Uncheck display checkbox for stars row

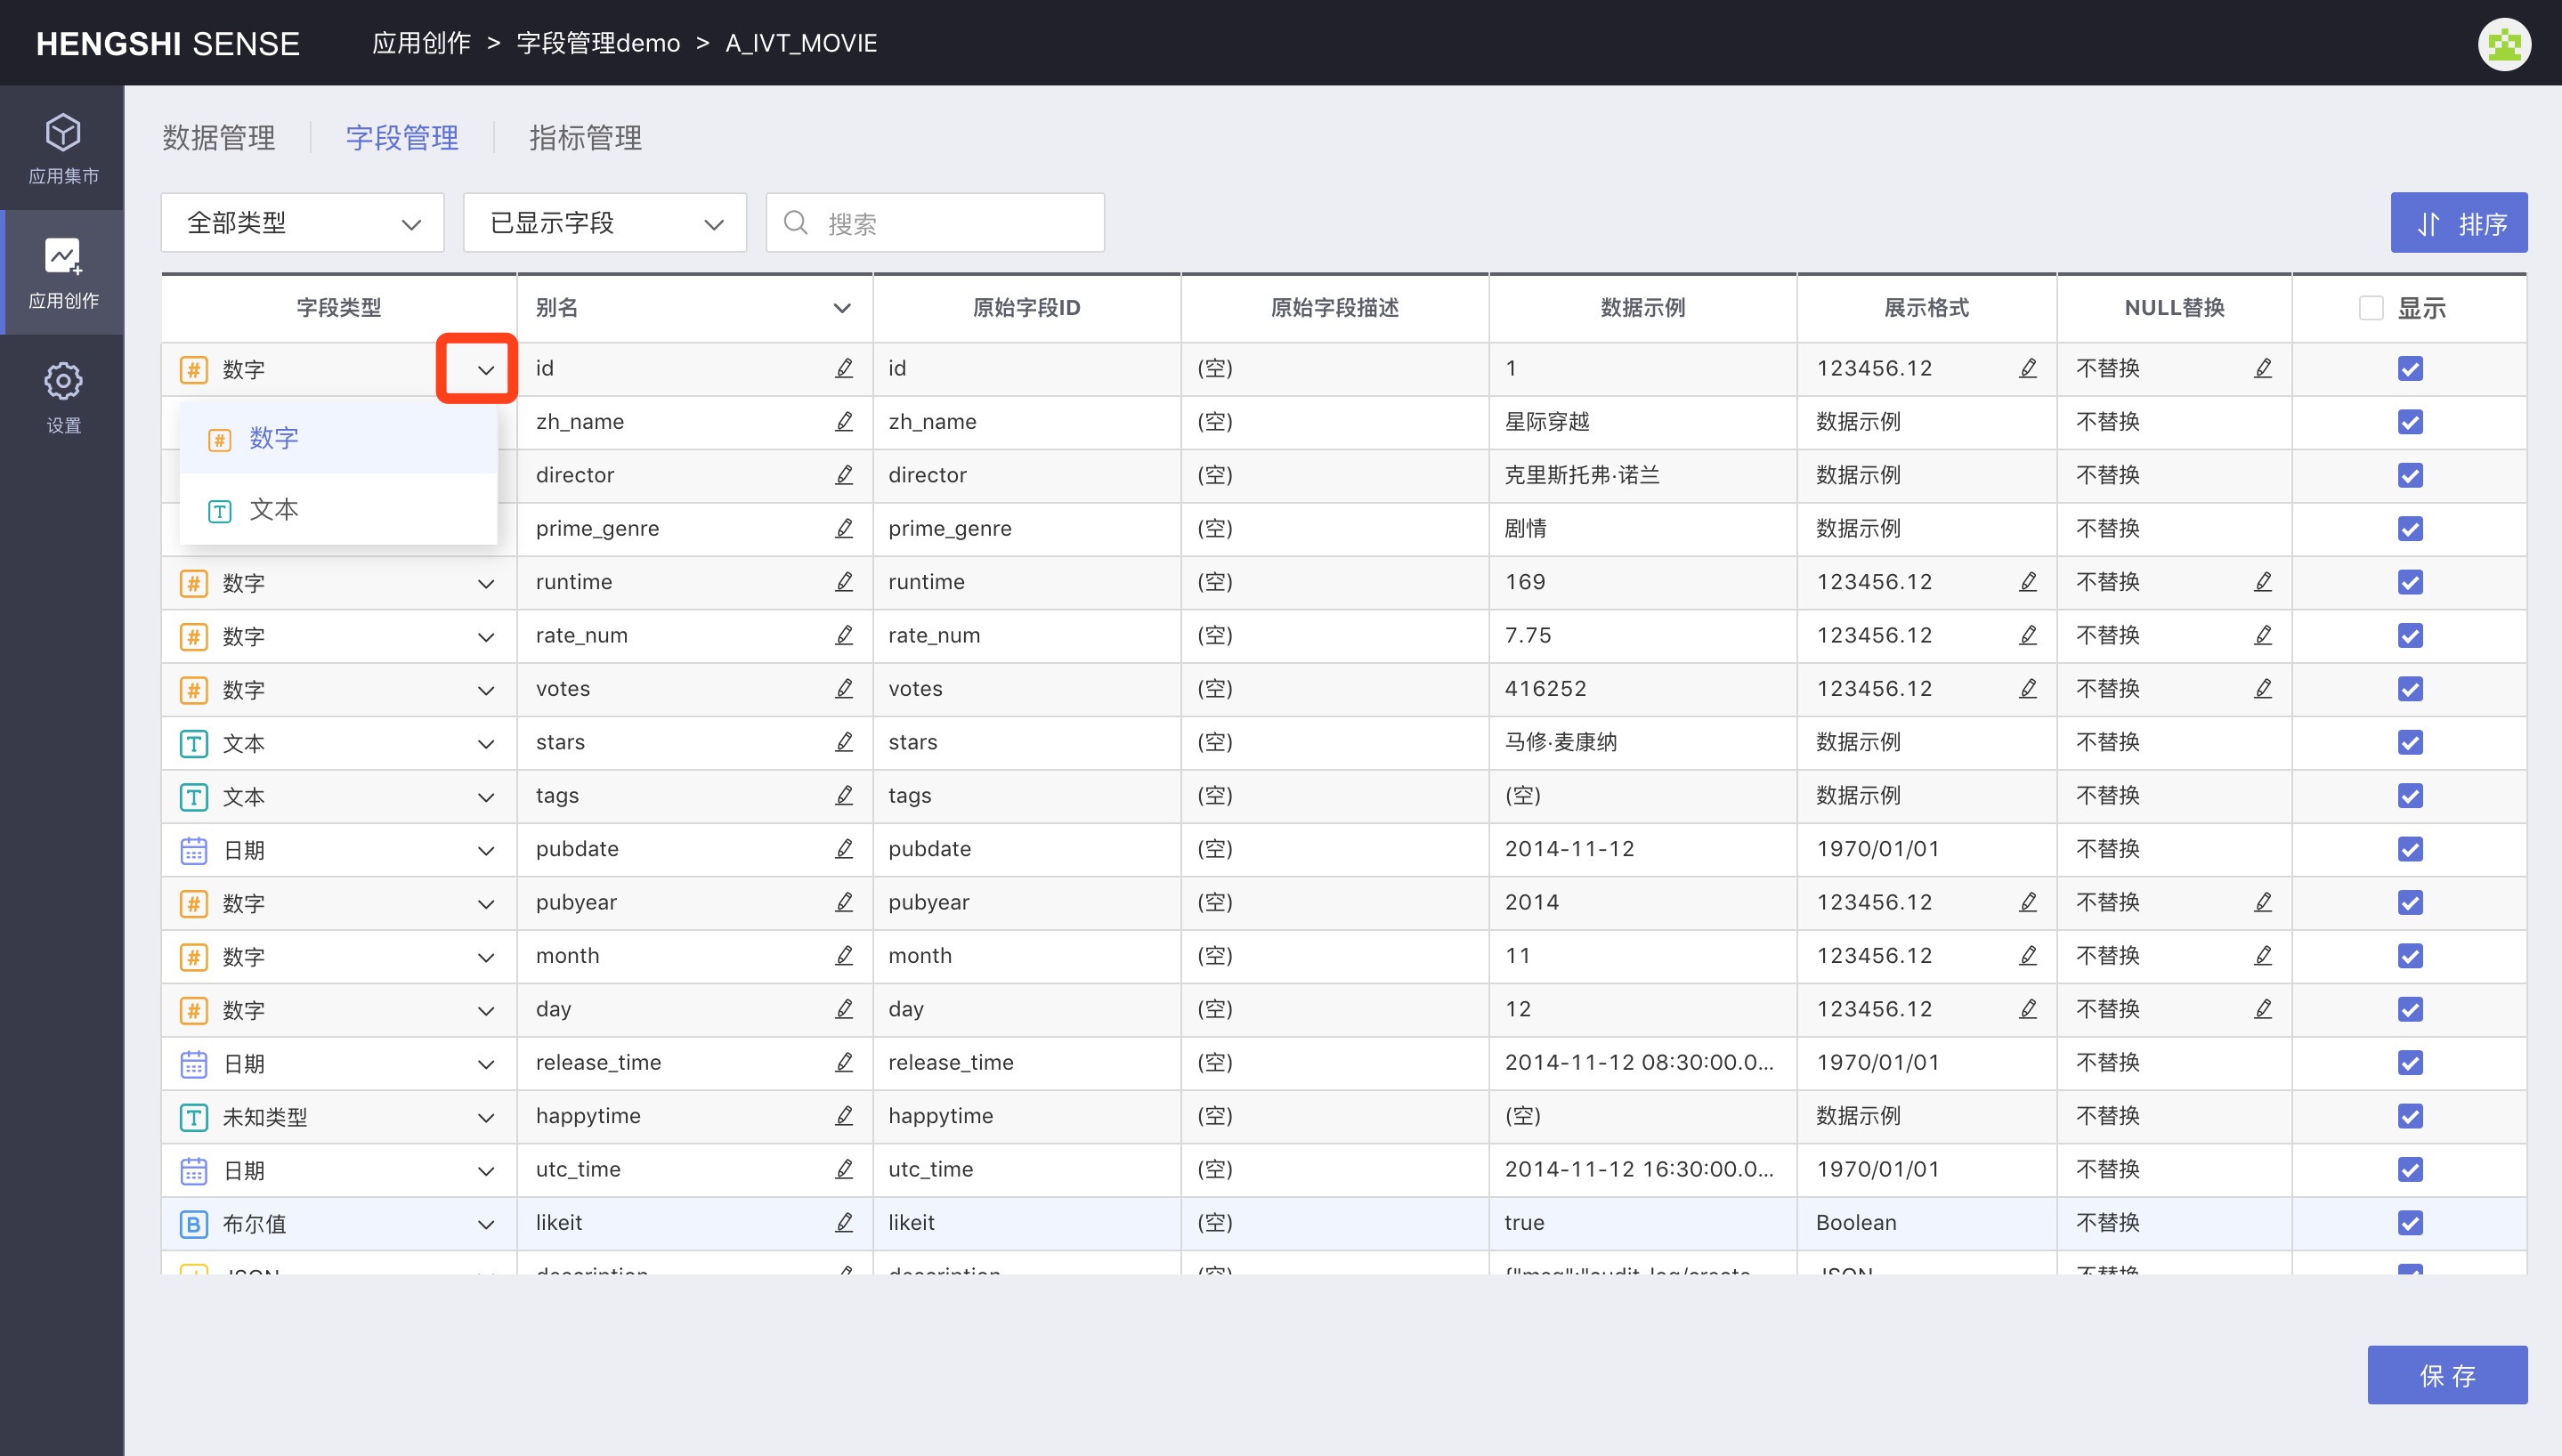[2410, 742]
